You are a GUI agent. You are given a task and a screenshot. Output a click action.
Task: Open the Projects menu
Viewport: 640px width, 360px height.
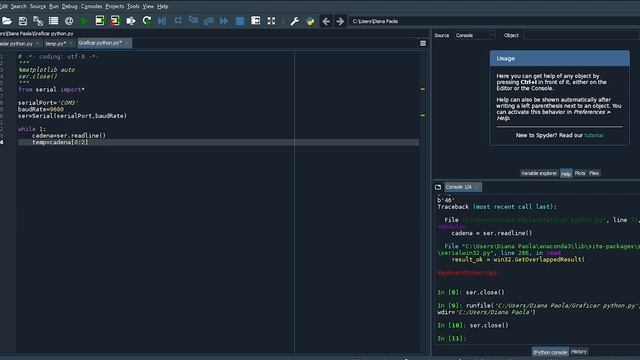tap(115, 6)
